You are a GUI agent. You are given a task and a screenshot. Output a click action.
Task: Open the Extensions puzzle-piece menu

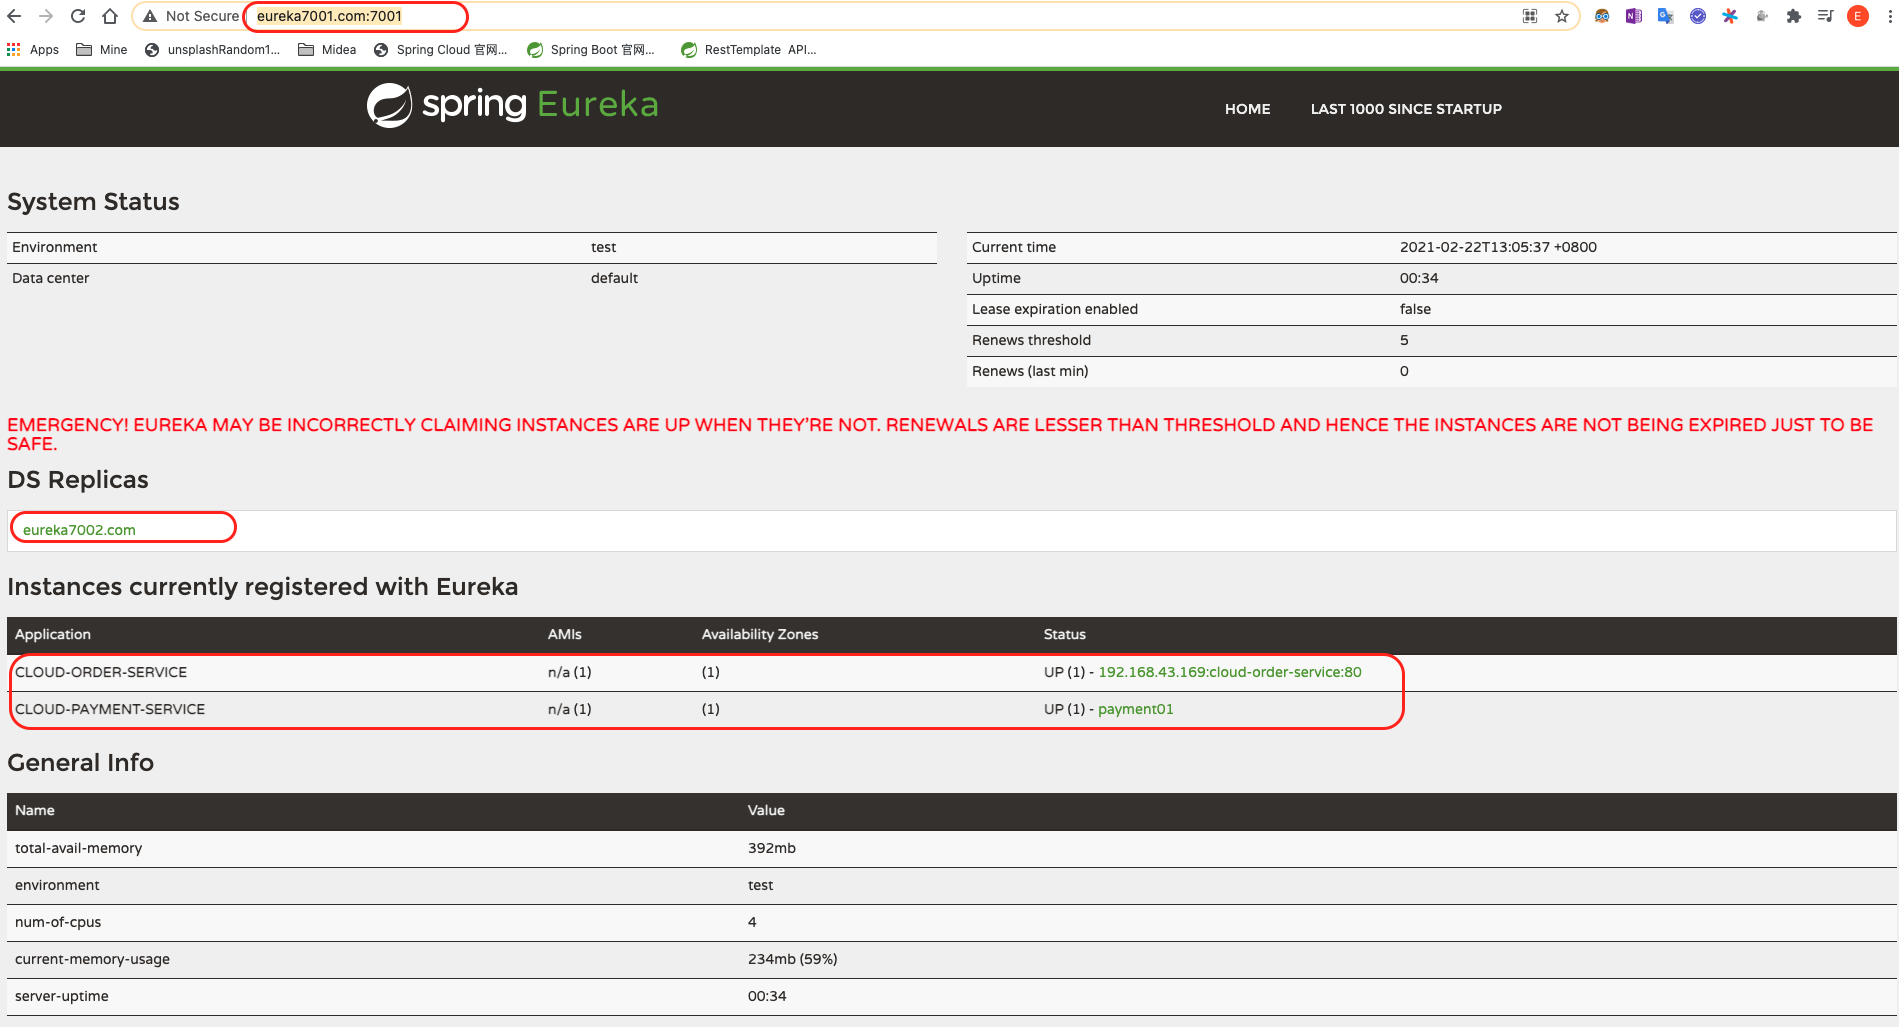(x=1794, y=16)
